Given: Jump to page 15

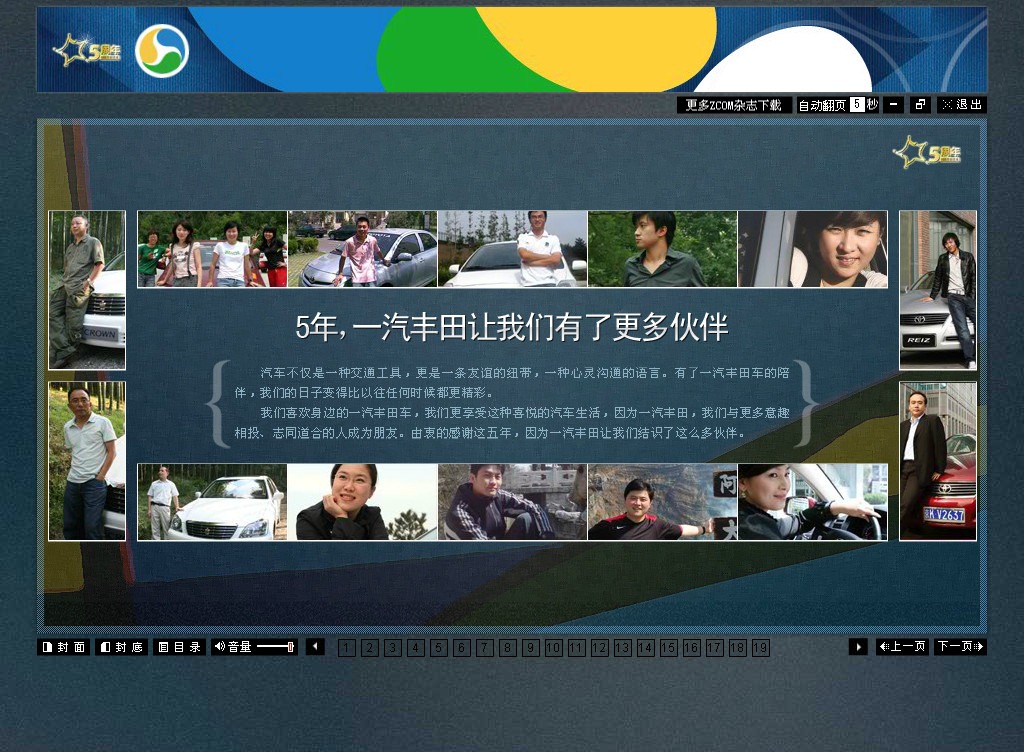Looking at the screenshot, I should tap(668, 648).
